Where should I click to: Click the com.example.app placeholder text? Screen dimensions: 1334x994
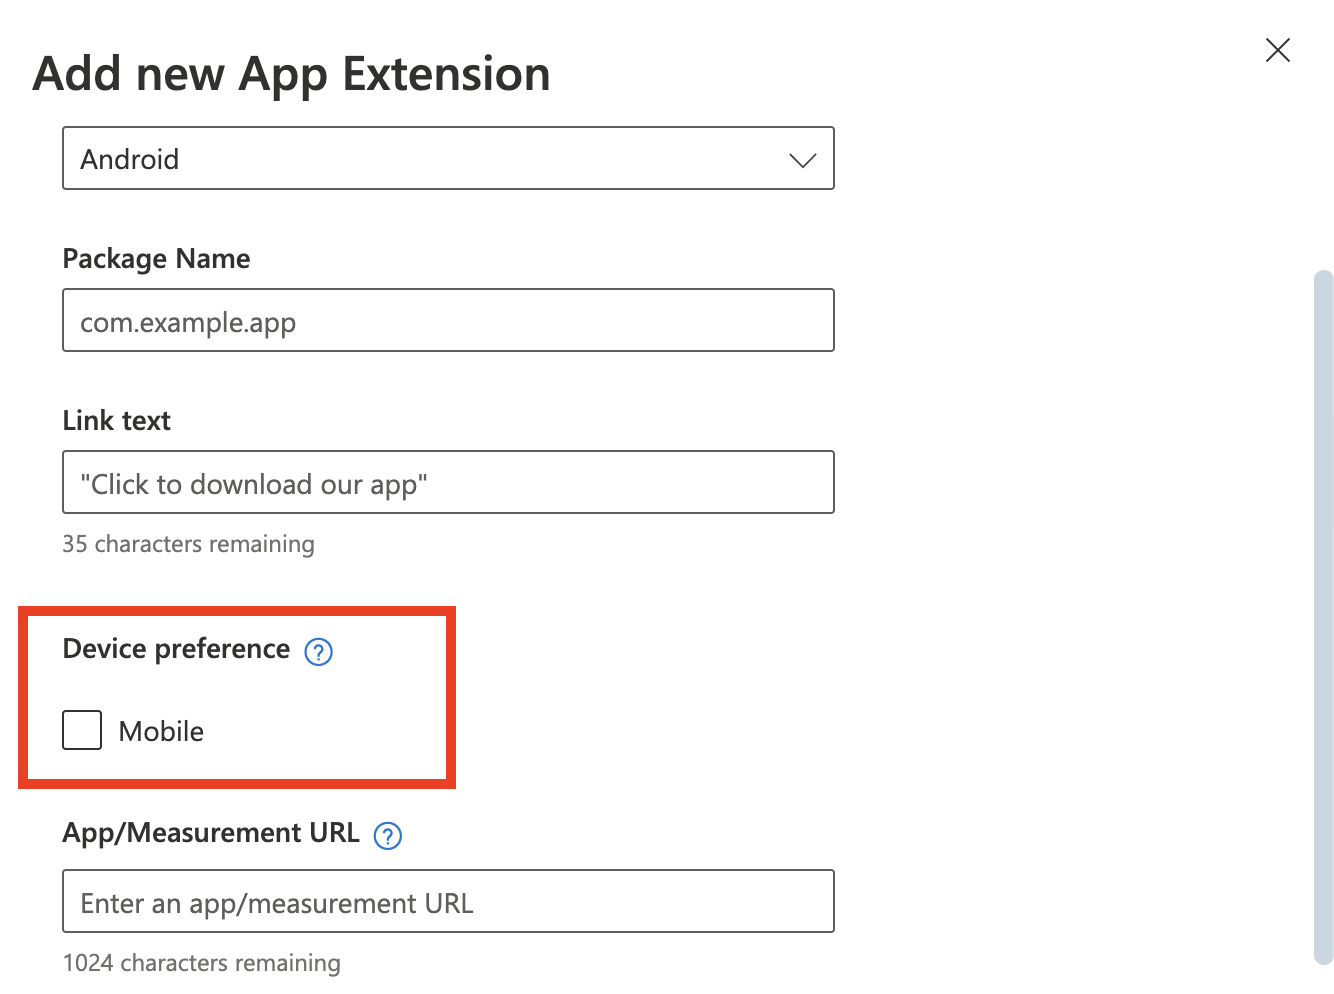coord(188,323)
